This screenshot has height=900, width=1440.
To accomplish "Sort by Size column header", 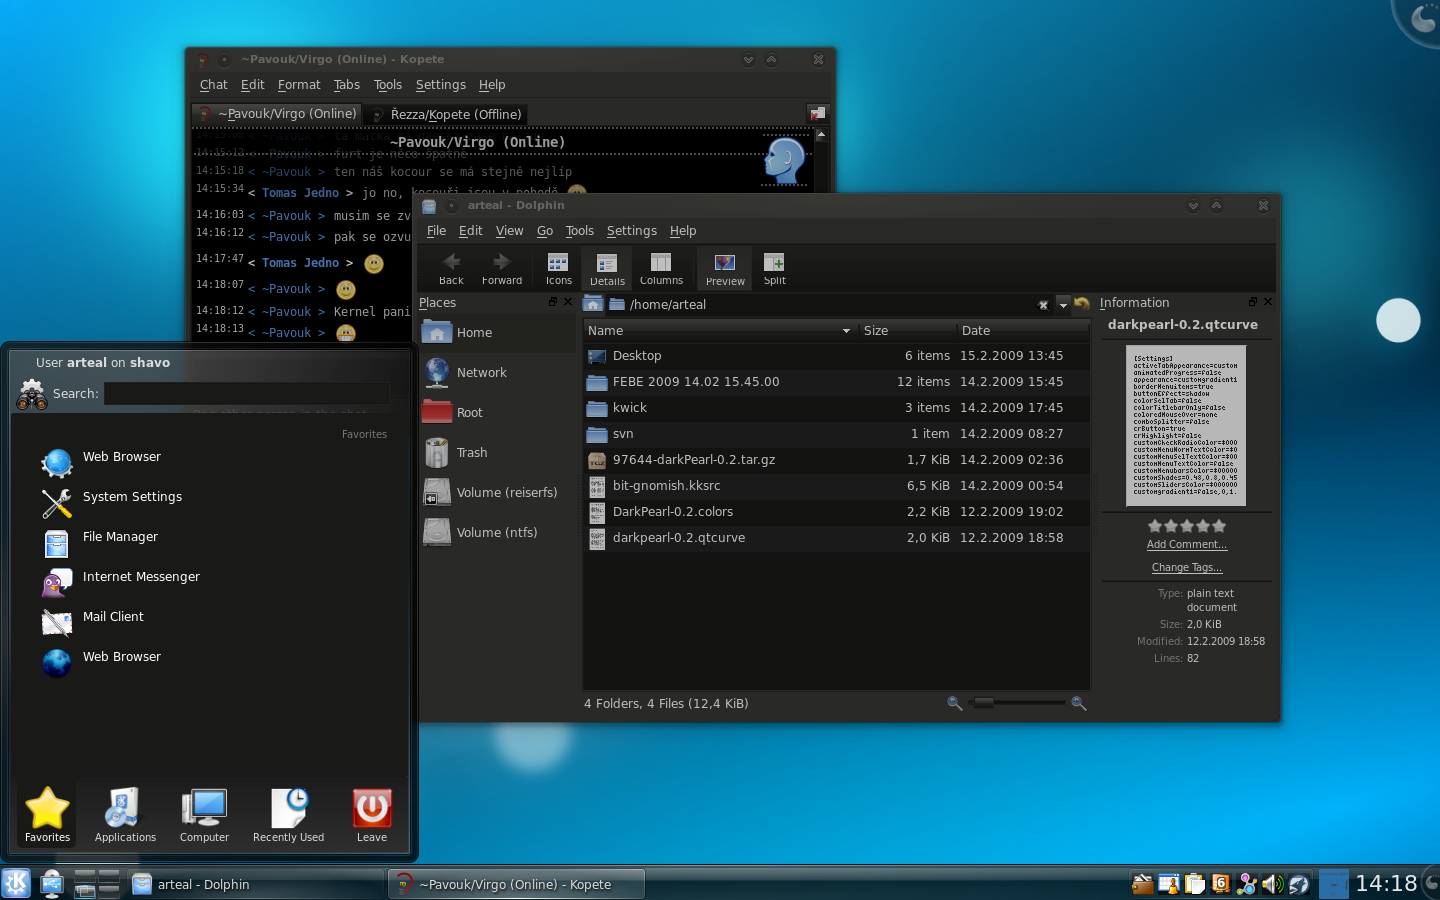I will point(906,330).
